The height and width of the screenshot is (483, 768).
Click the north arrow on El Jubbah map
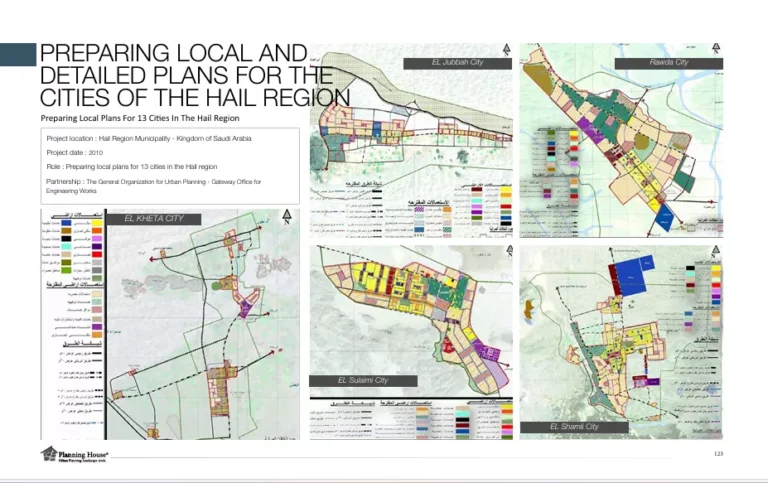point(506,50)
